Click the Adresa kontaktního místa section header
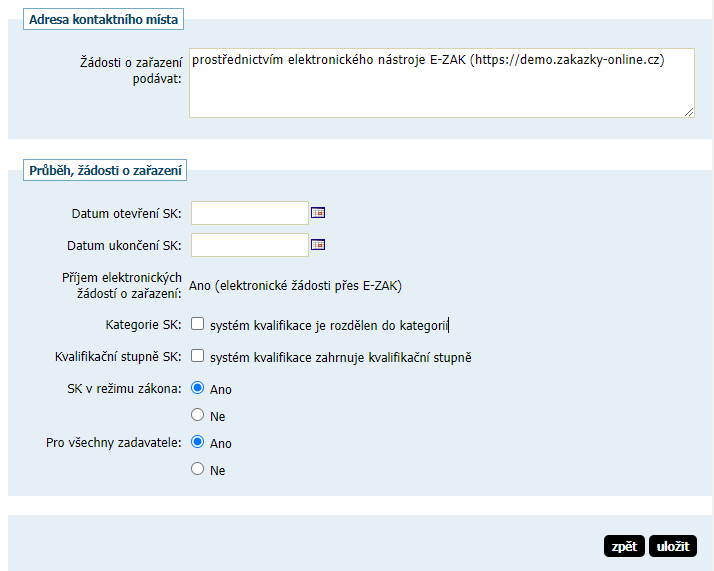Viewport: 714px width, 571px height. [103, 19]
